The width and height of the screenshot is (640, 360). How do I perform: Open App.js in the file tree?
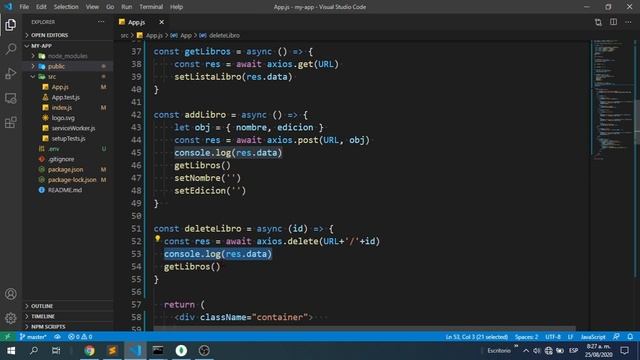[68, 87]
